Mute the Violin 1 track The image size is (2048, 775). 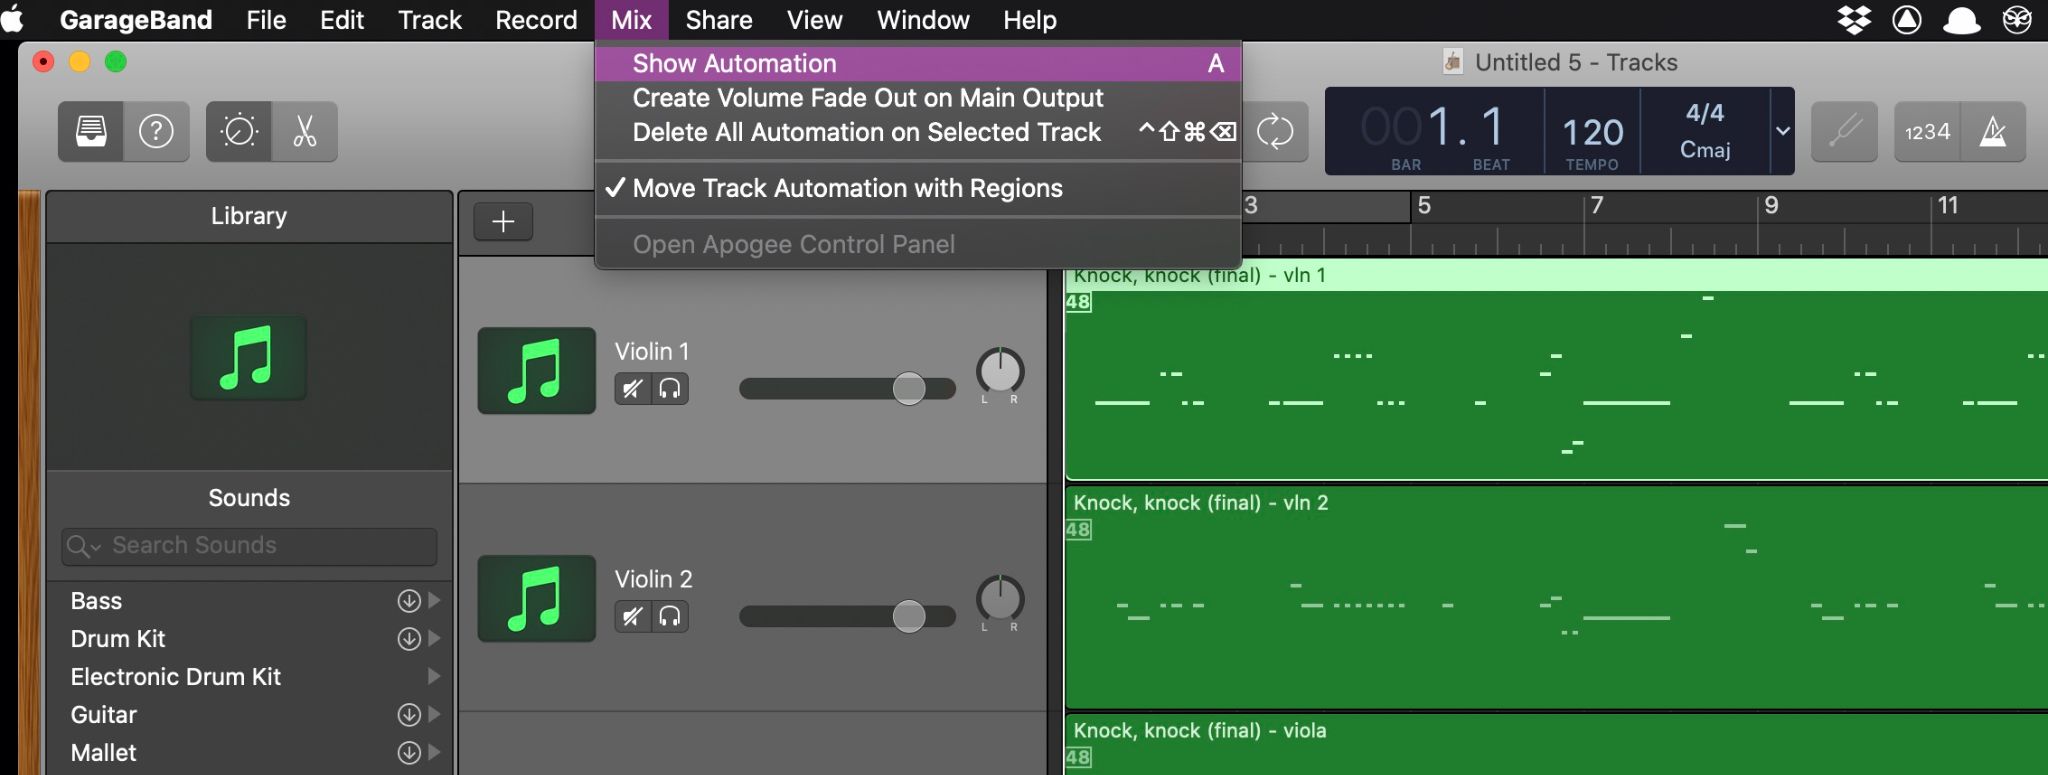632,389
